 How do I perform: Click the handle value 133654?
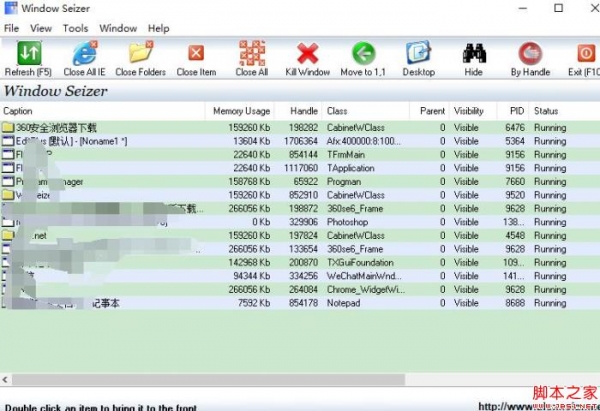pos(303,249)
